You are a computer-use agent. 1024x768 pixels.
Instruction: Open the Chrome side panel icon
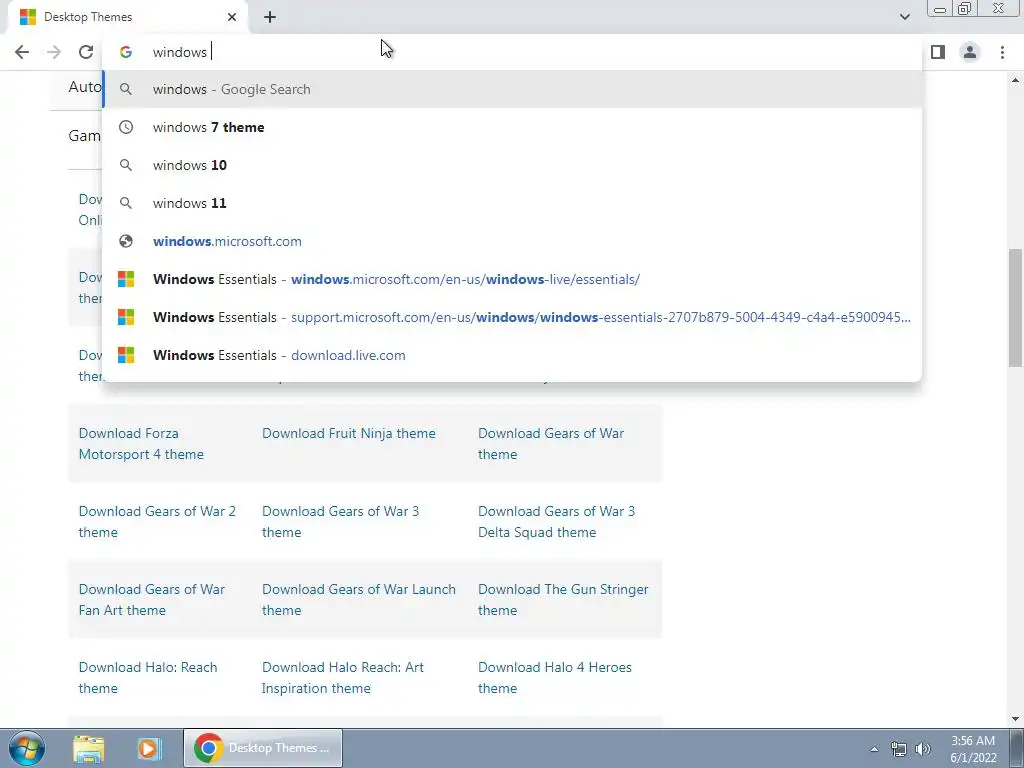[x=938, y=52]
